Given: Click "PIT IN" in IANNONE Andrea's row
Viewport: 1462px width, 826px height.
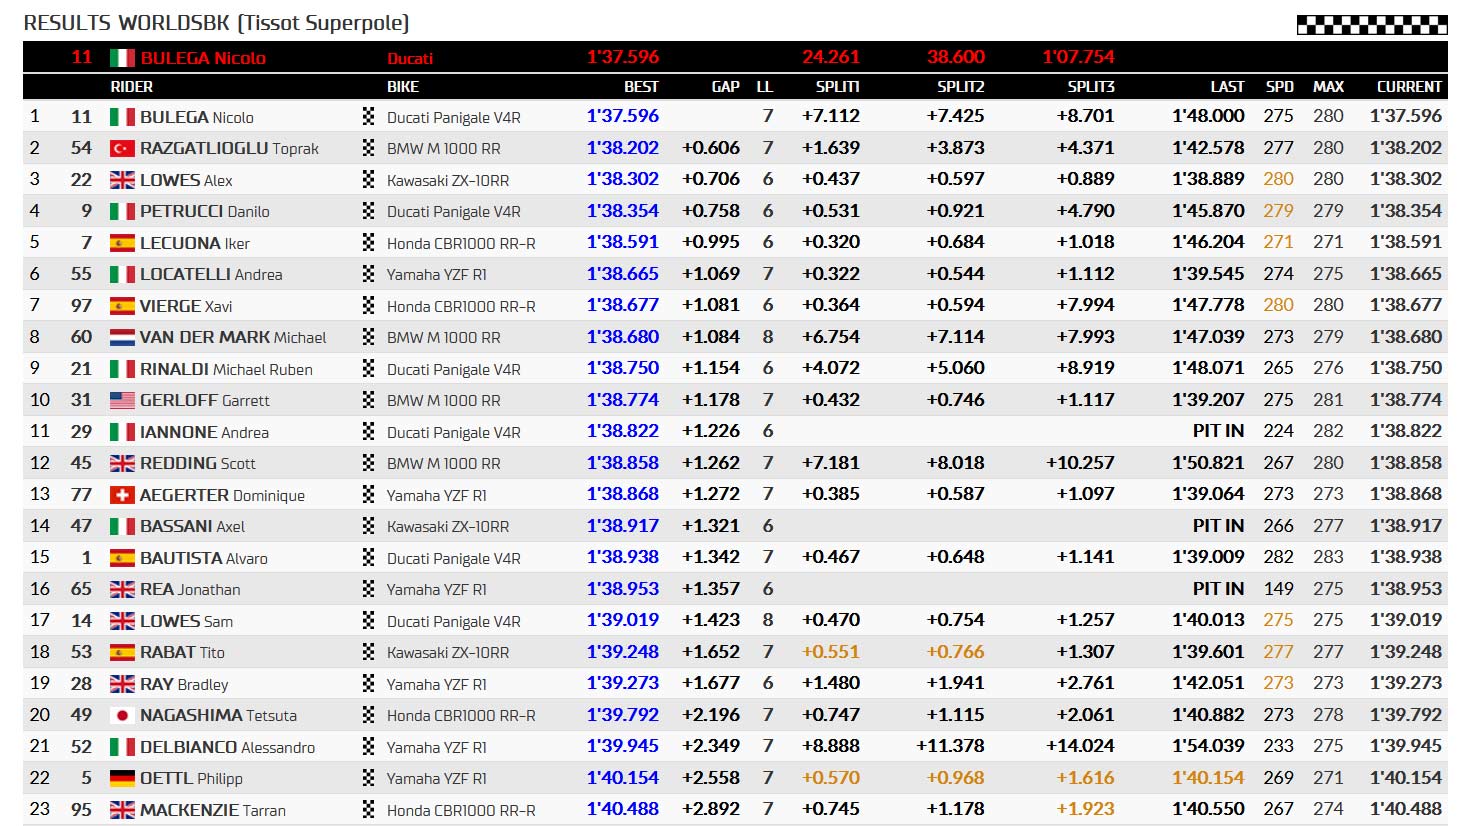Looking at the screenshot, I should (1218, 431).
